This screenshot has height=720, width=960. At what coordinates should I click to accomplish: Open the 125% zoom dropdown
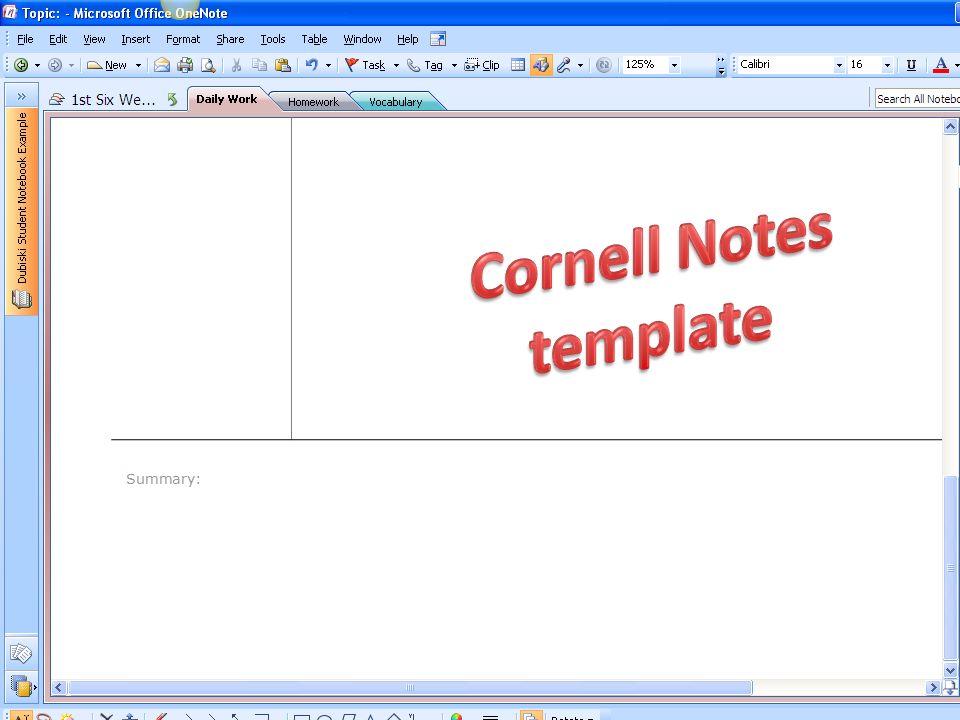675,65
